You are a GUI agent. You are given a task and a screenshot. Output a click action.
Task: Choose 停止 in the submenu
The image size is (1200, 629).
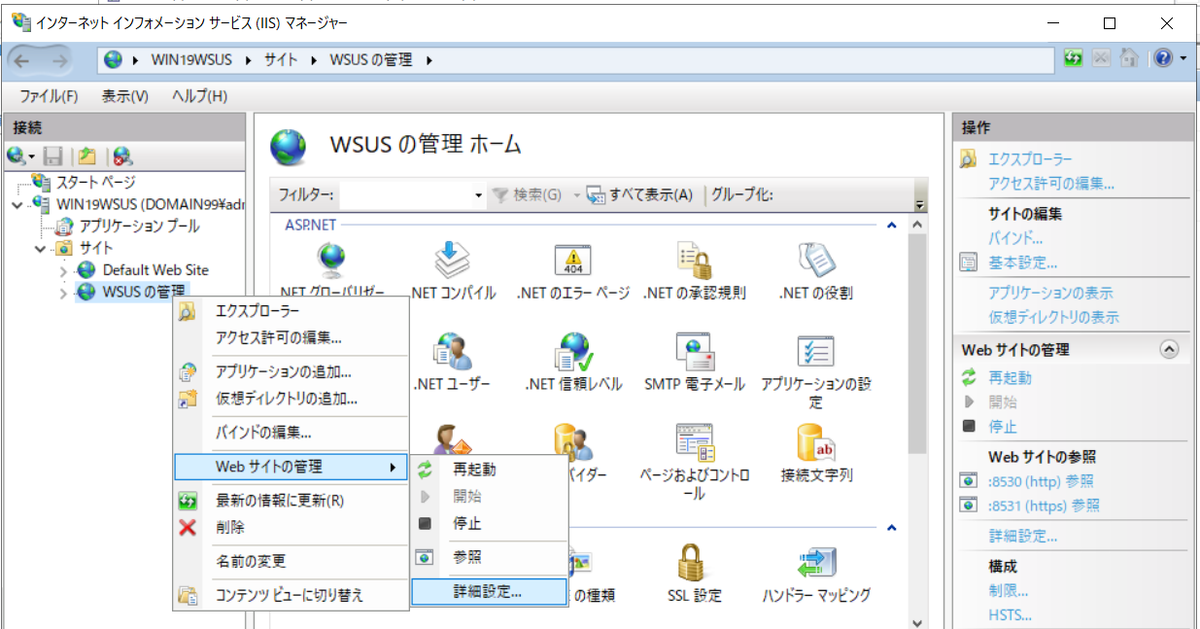pyautogui.click(x=489, y=523)
